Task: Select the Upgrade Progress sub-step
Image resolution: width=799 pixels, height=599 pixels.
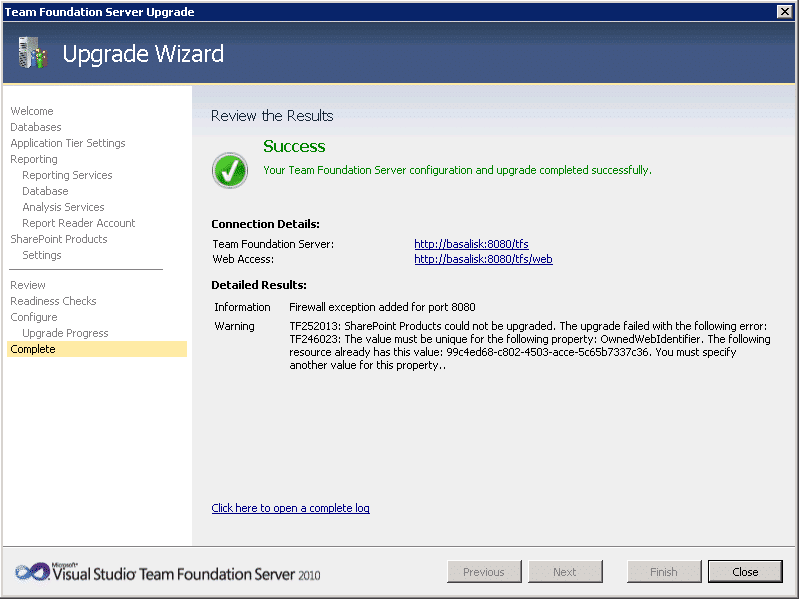Action: click(x=65, y=333)
